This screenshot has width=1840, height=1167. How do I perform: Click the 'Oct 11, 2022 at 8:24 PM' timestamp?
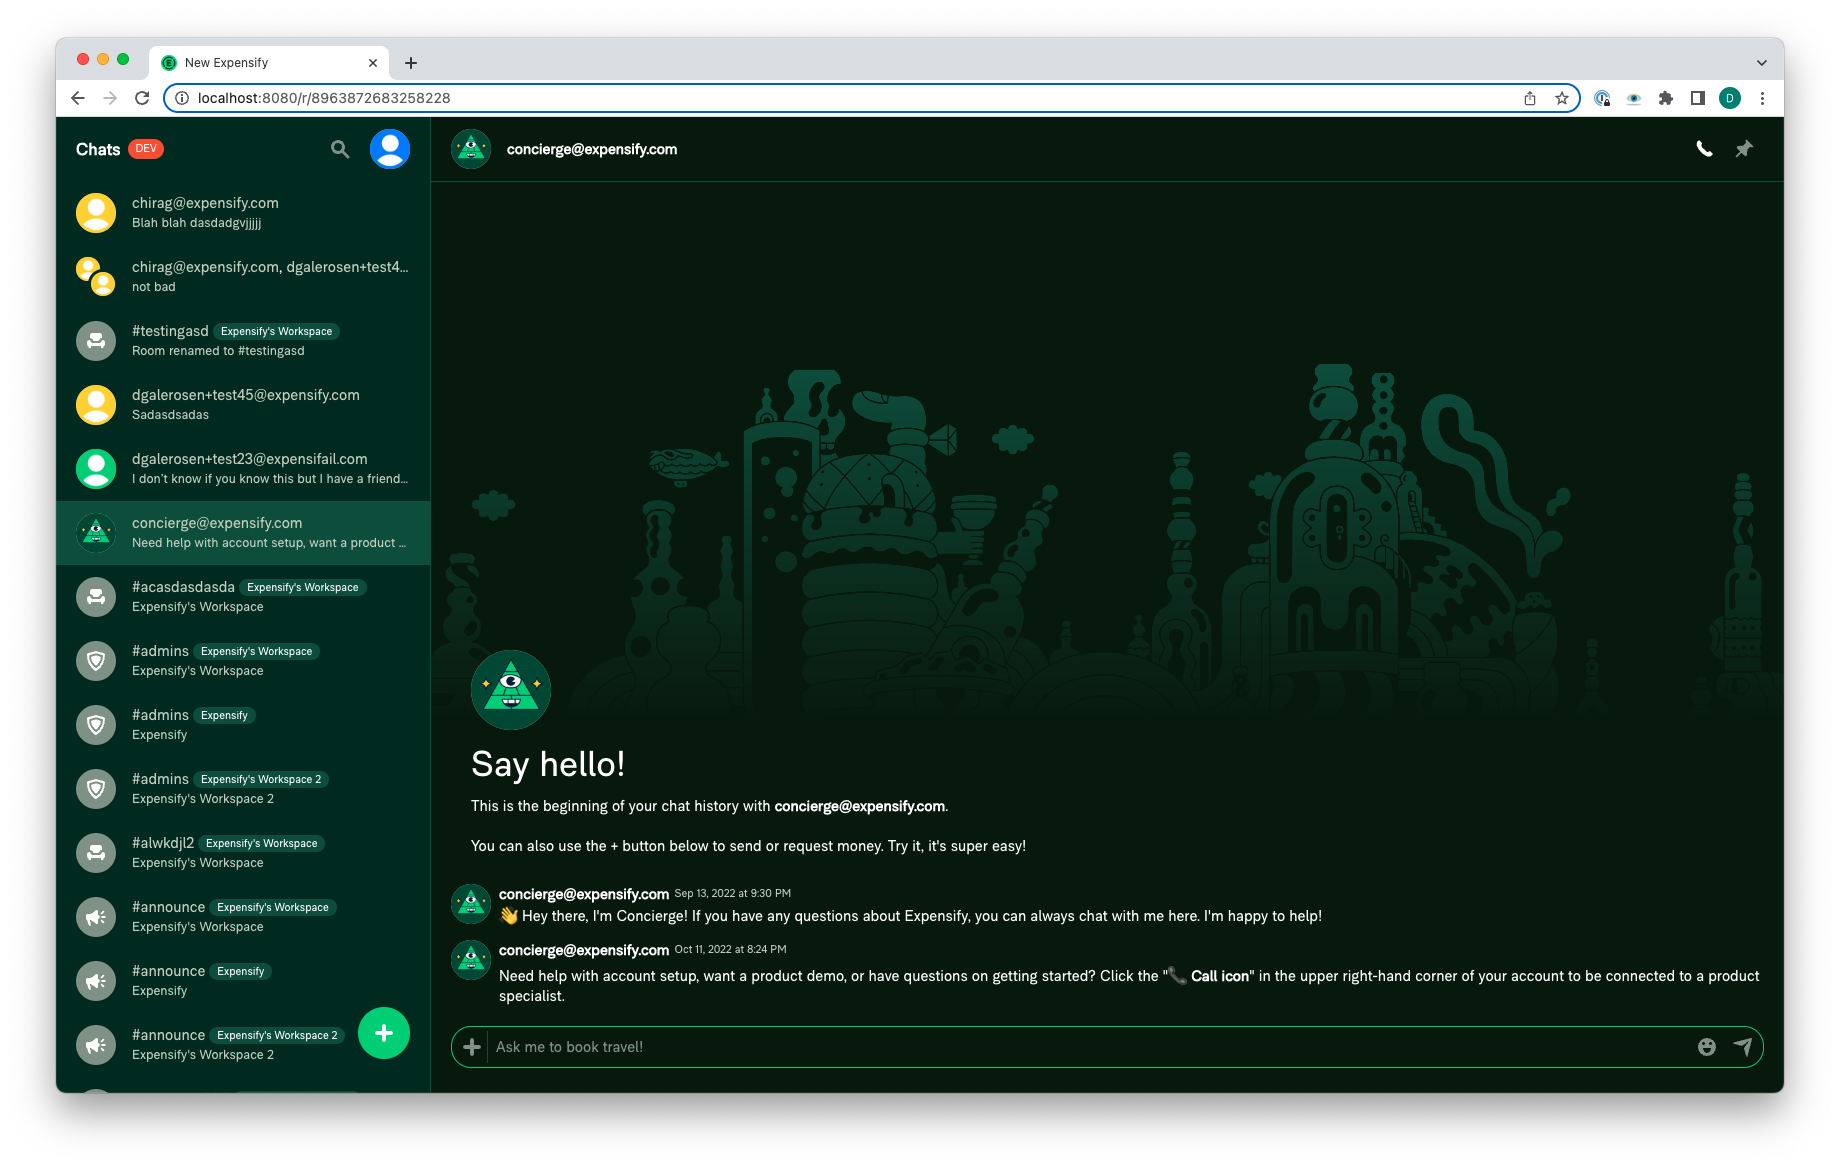731,949
